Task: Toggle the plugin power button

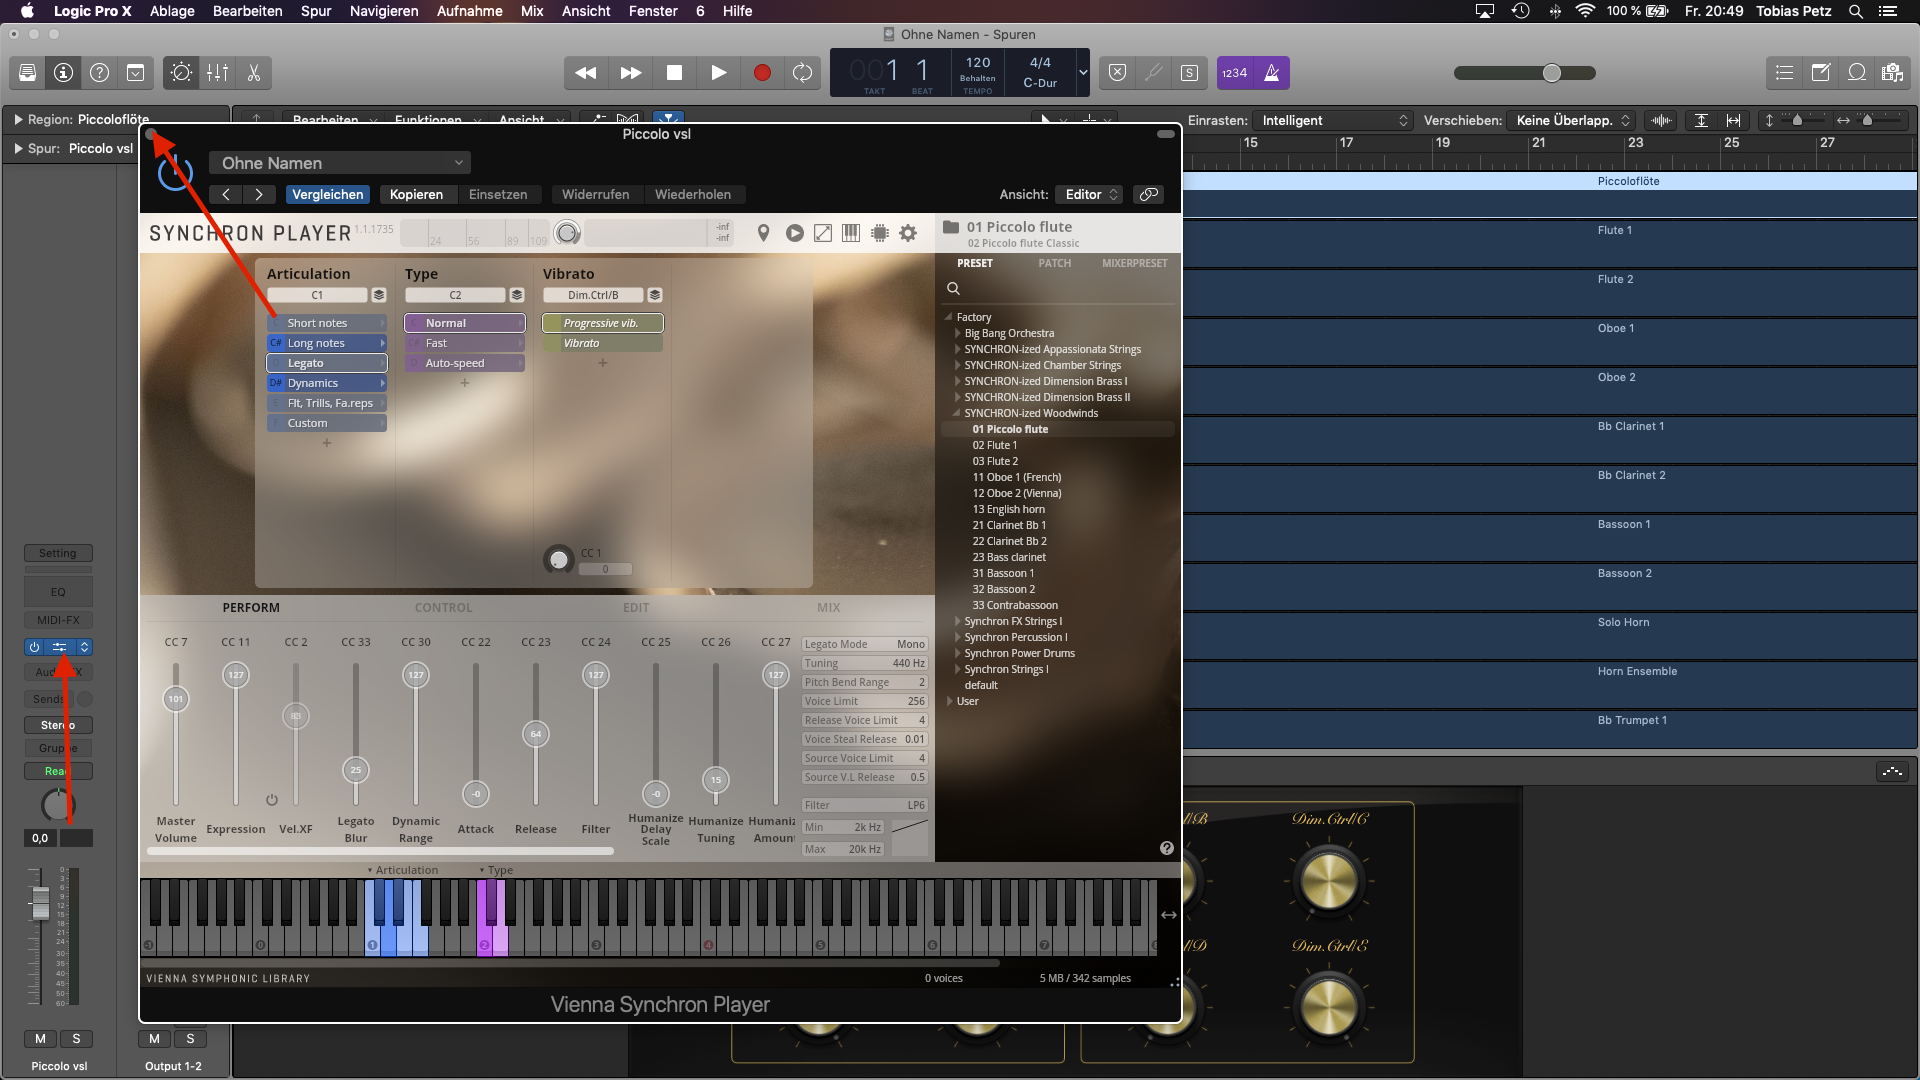Action: click(x=175, y=173)
